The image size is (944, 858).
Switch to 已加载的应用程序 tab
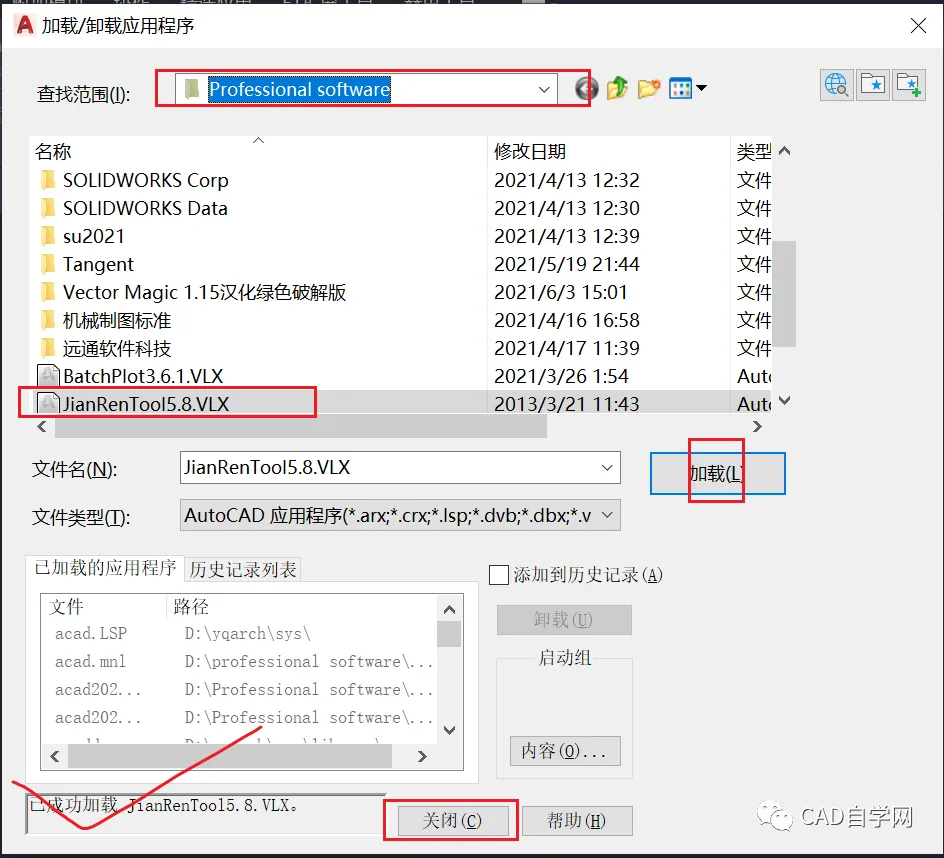click(105, 568)
